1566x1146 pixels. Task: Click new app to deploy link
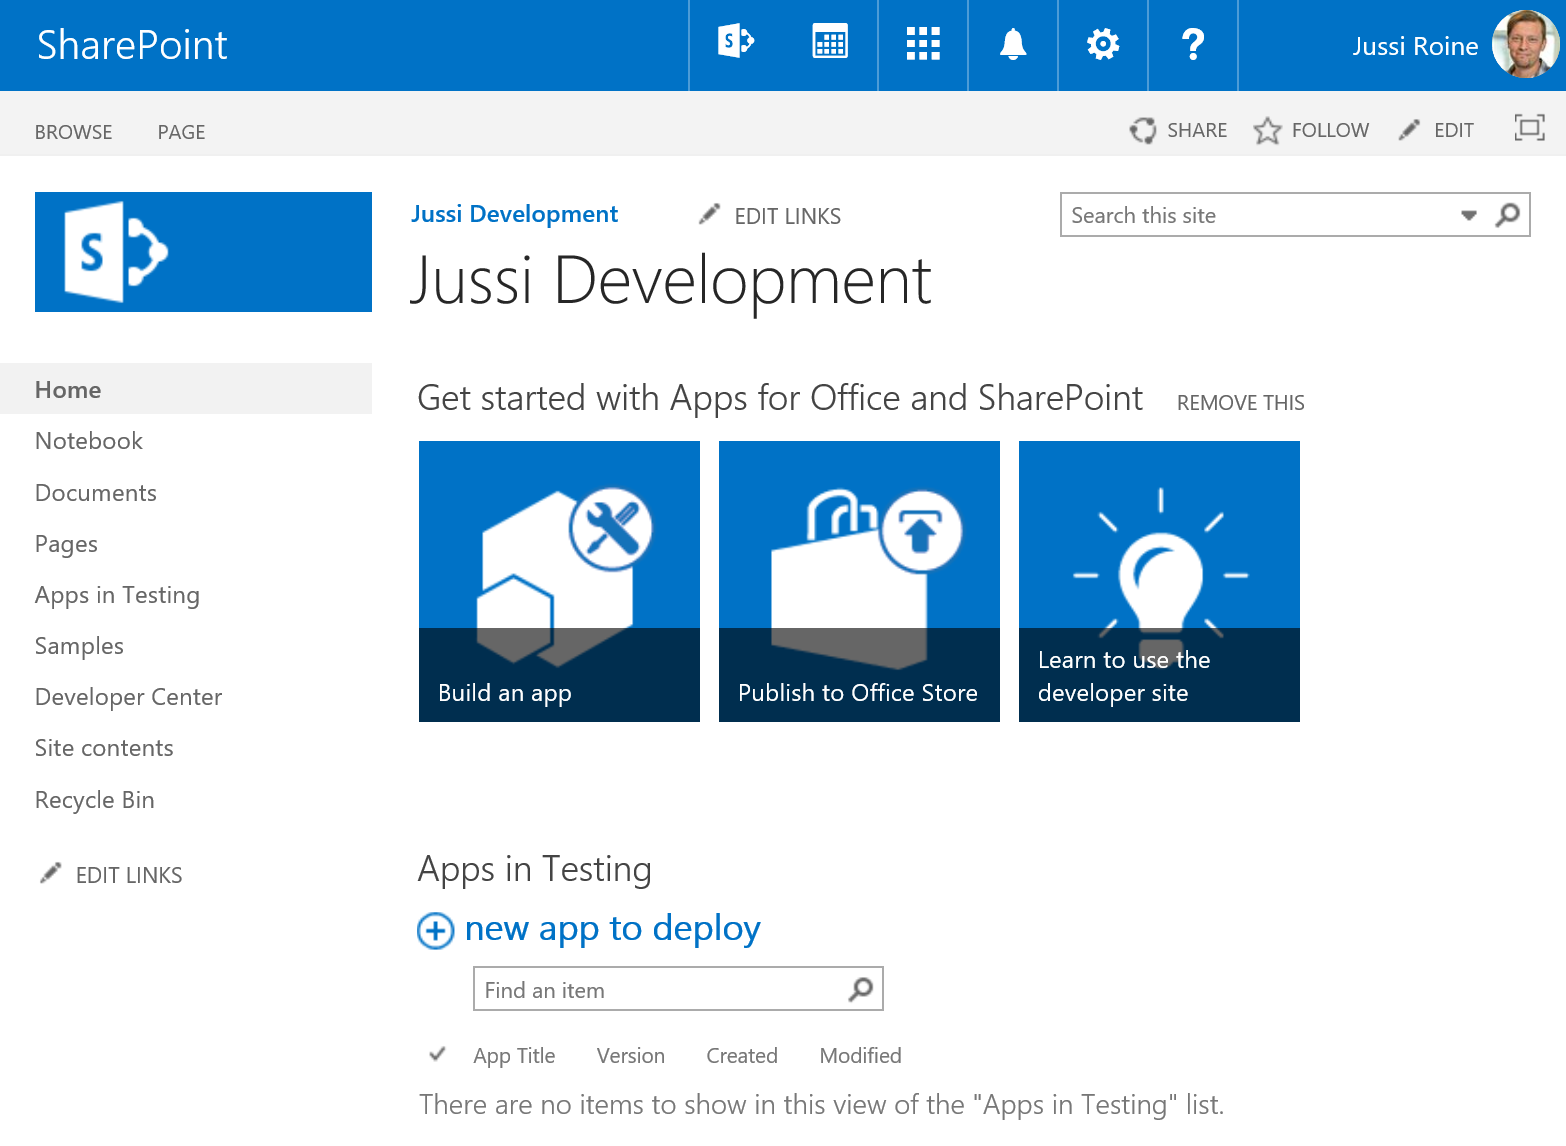click(612, 929)
